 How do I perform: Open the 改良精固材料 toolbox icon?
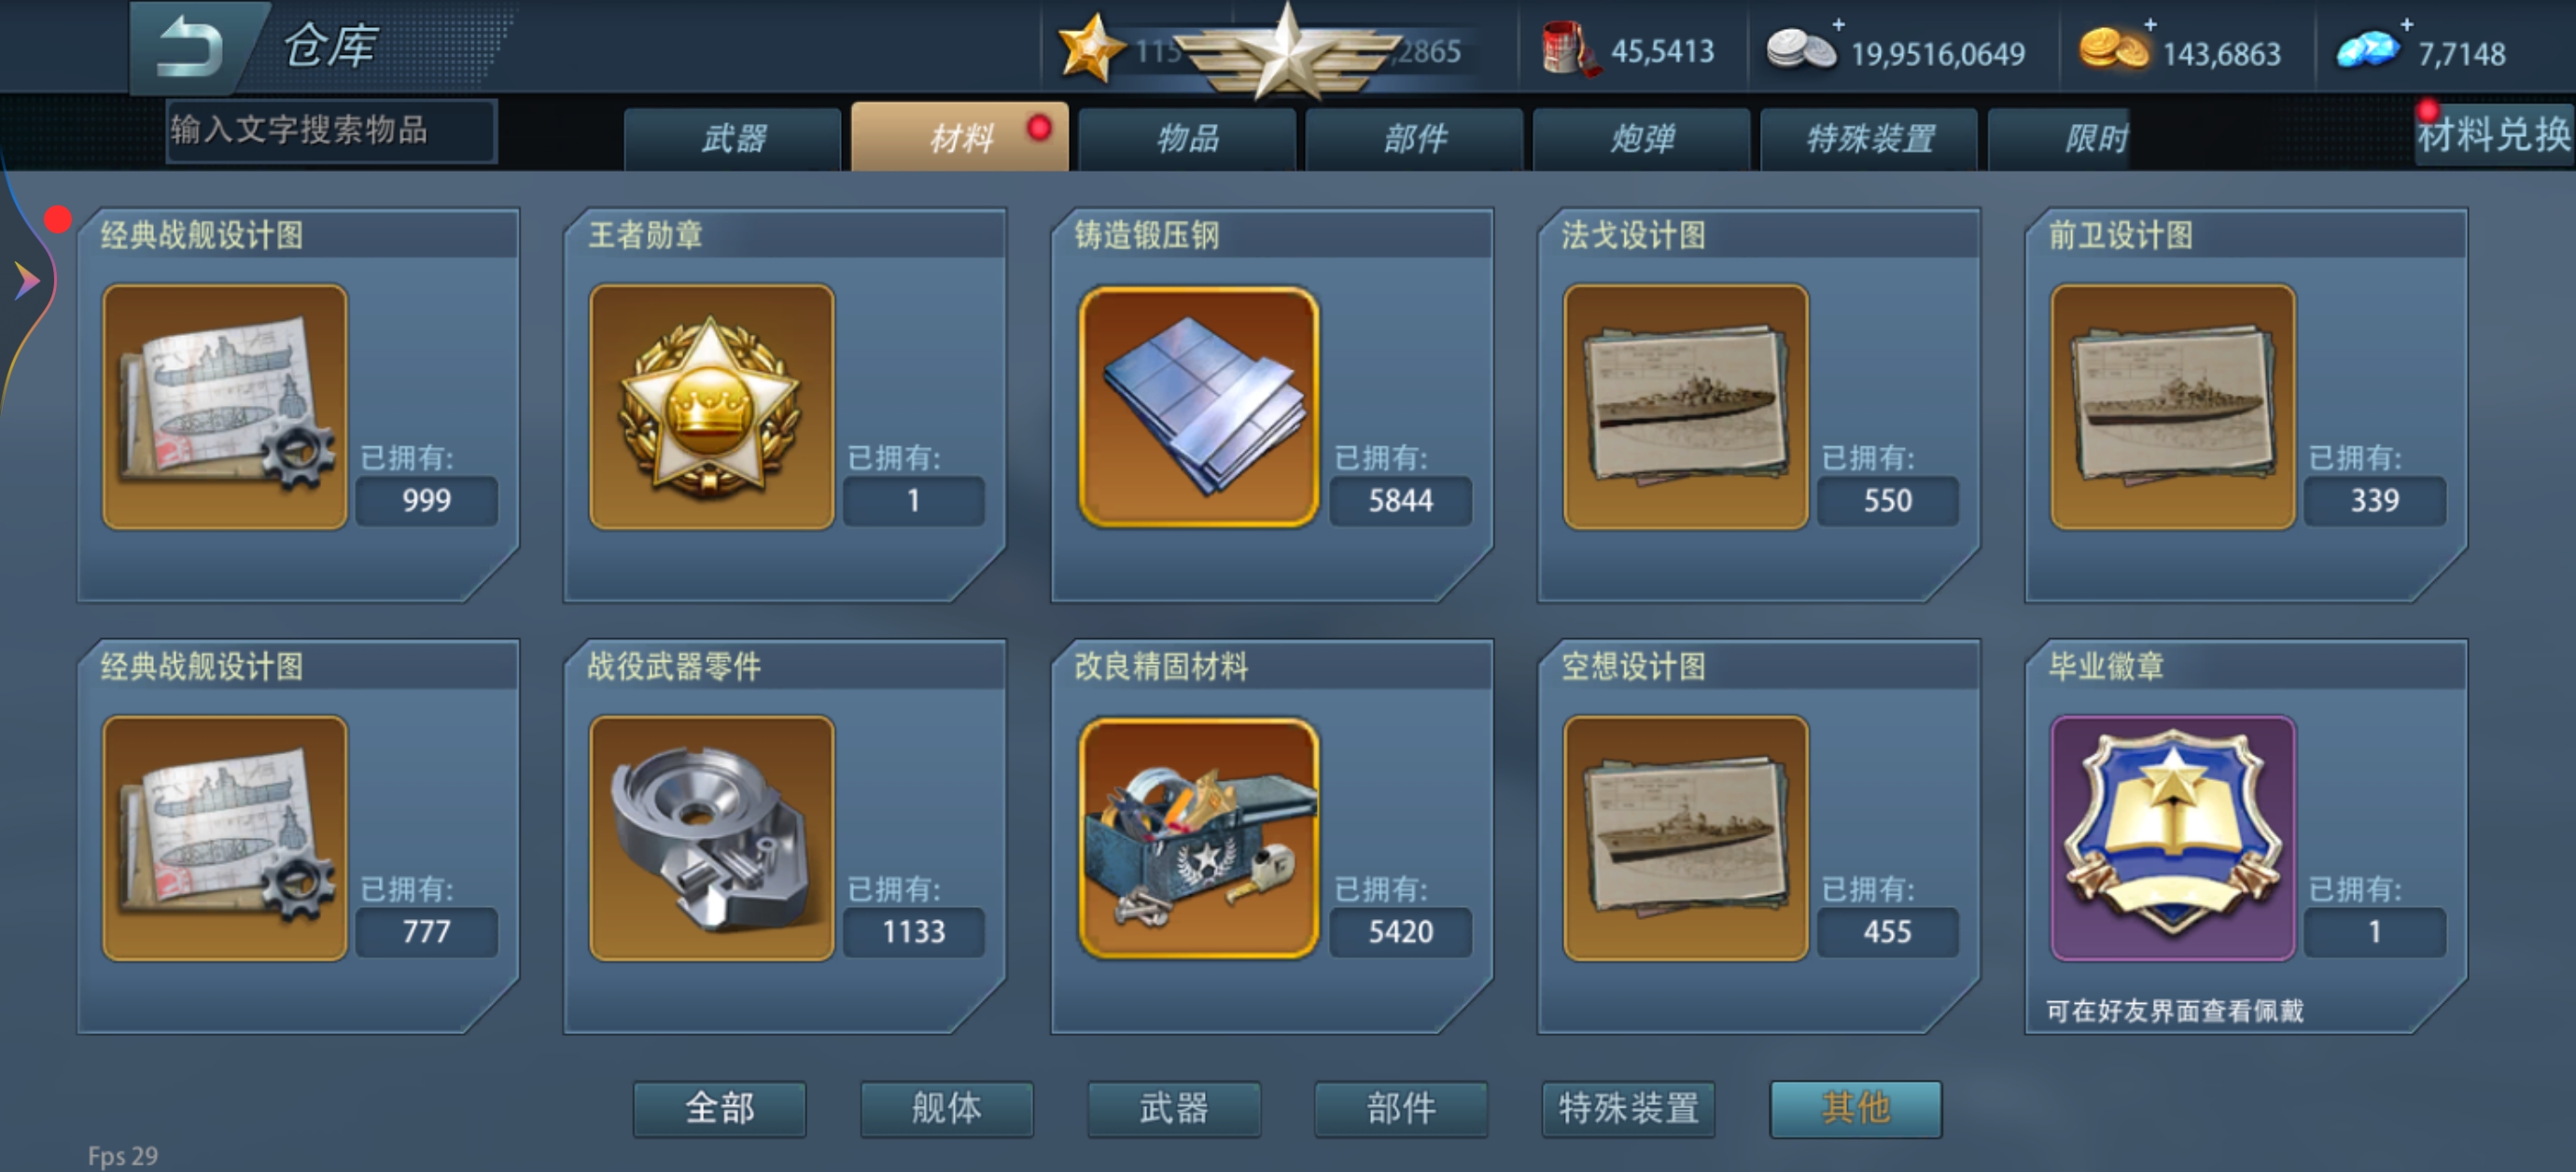tap(1198, 837)
